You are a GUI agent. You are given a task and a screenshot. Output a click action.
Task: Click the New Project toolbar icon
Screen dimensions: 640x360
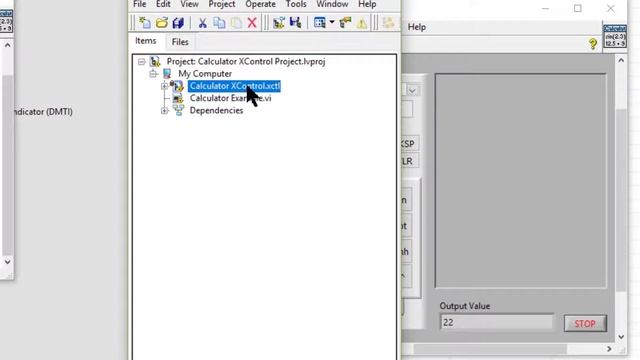144,23
